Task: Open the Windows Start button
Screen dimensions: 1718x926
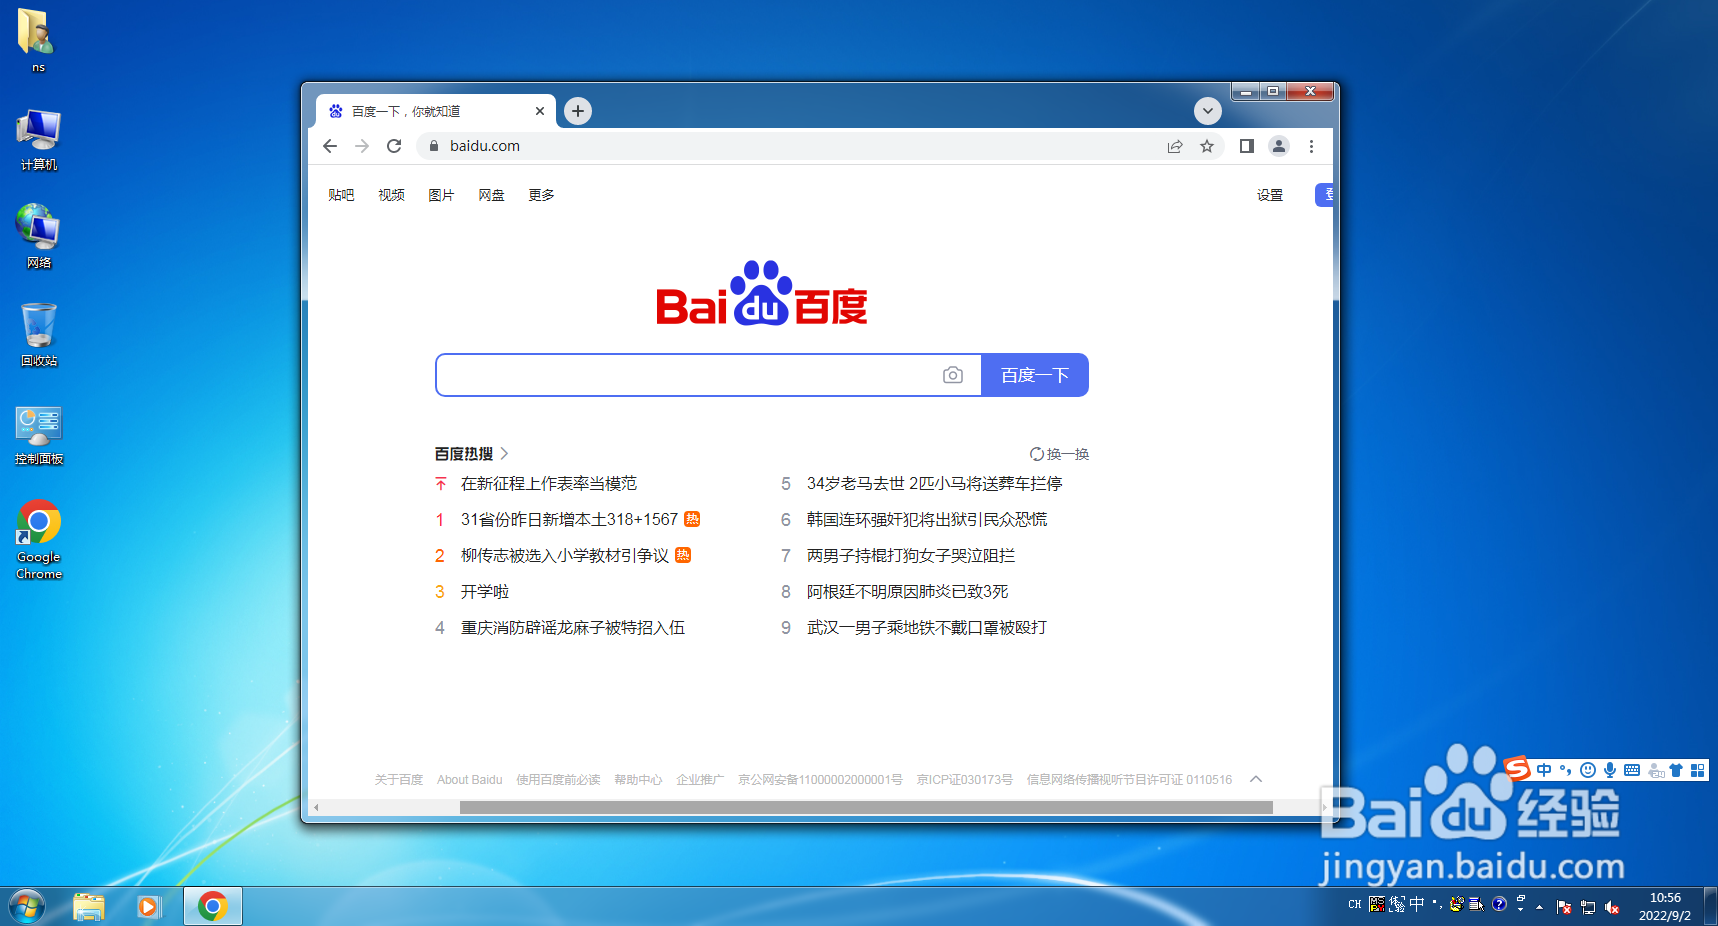Action: 27,907
